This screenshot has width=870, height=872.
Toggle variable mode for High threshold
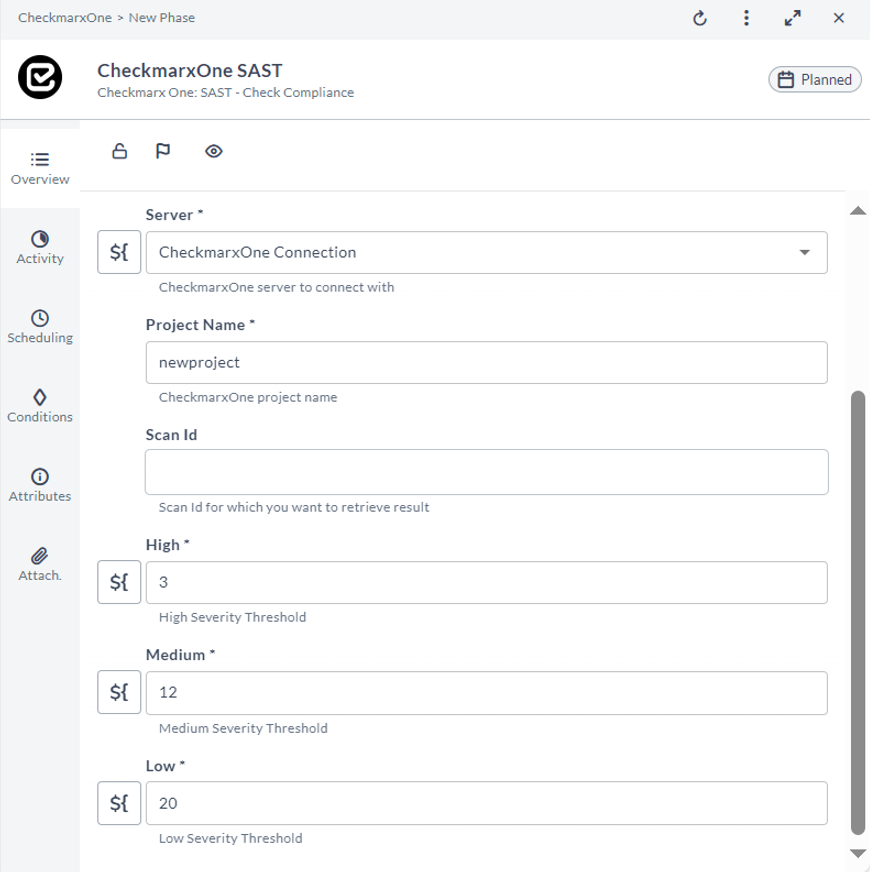[119, 582]
